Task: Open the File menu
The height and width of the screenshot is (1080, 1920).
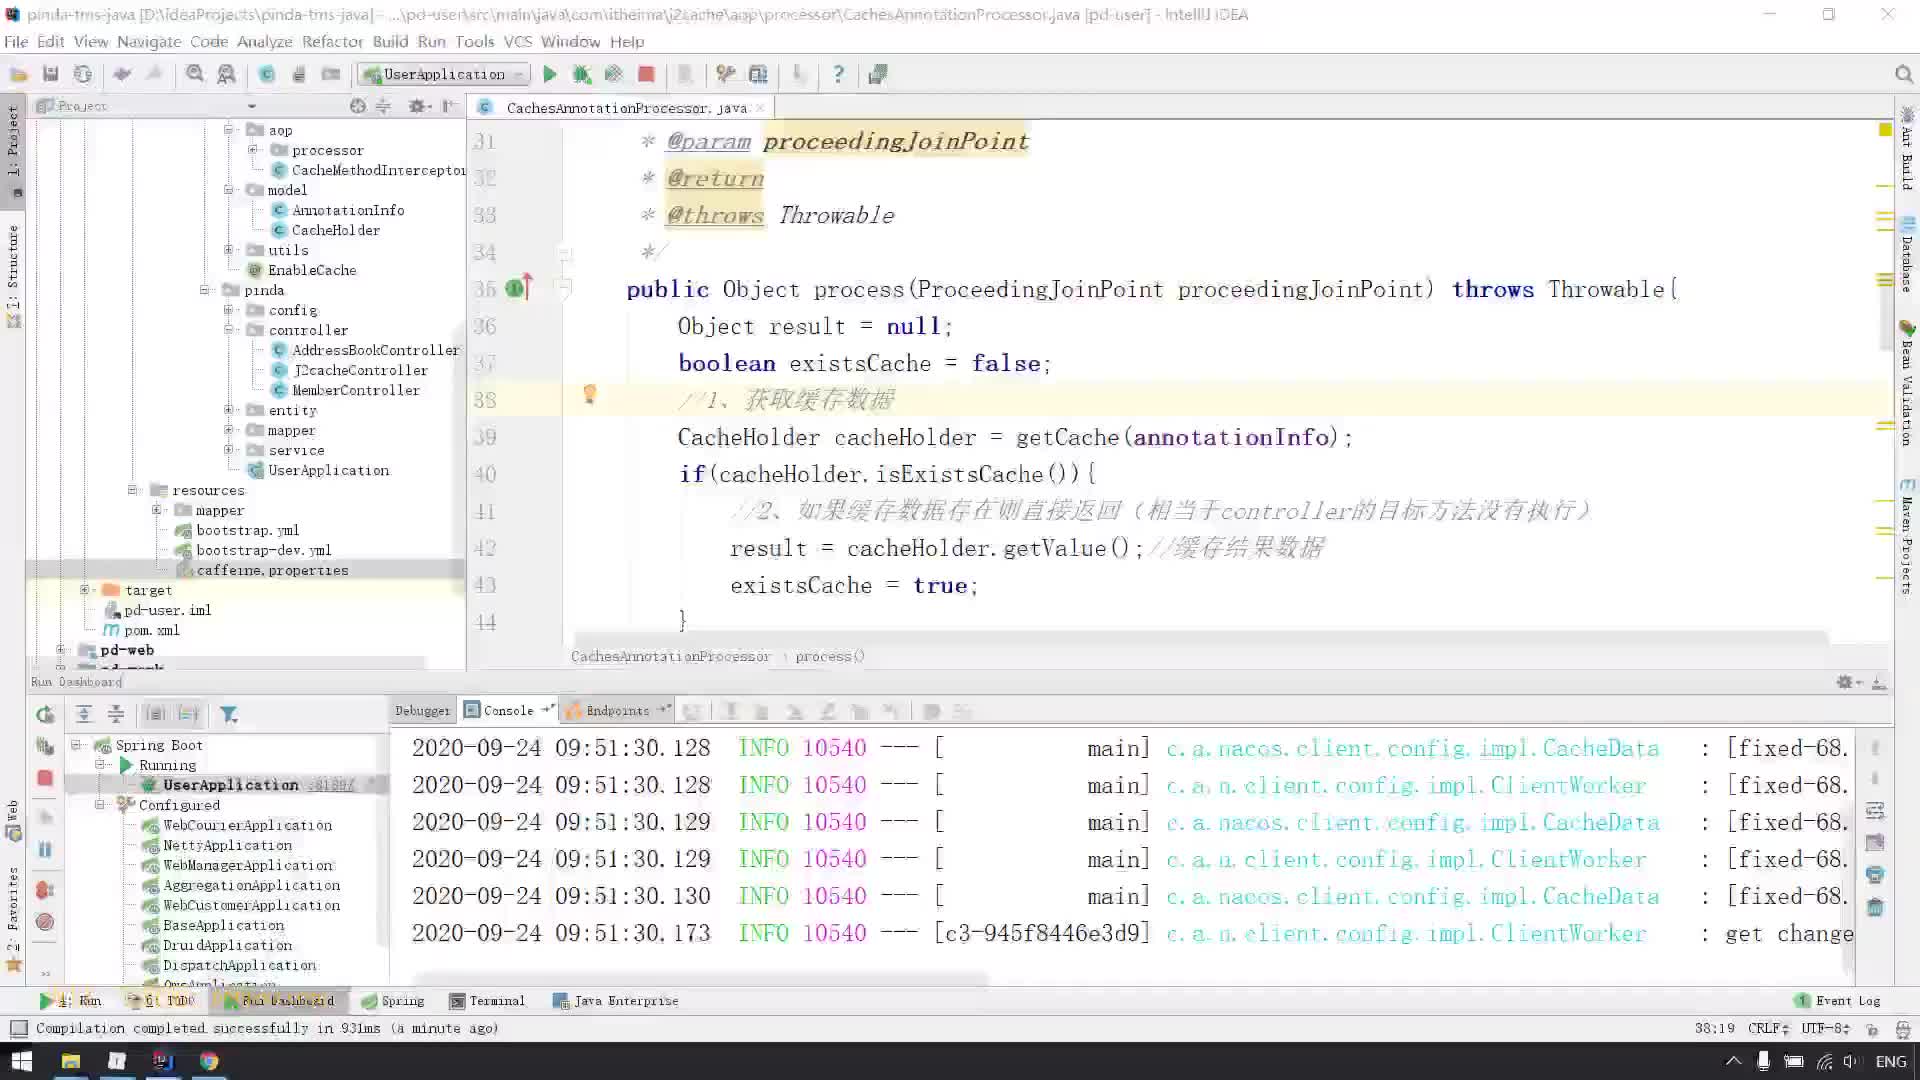Action: (16, 41)
